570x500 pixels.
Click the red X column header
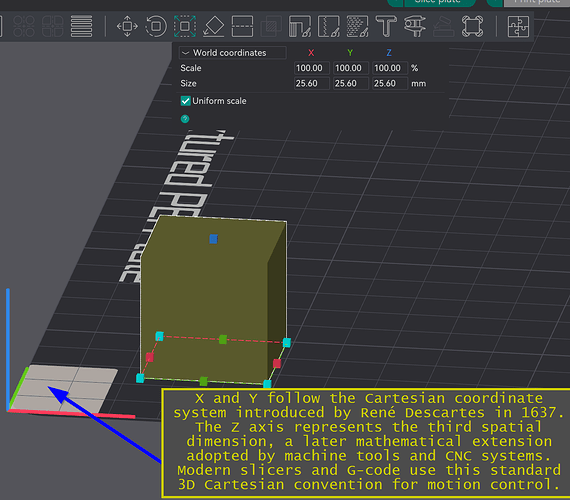(x=311, y=53)
